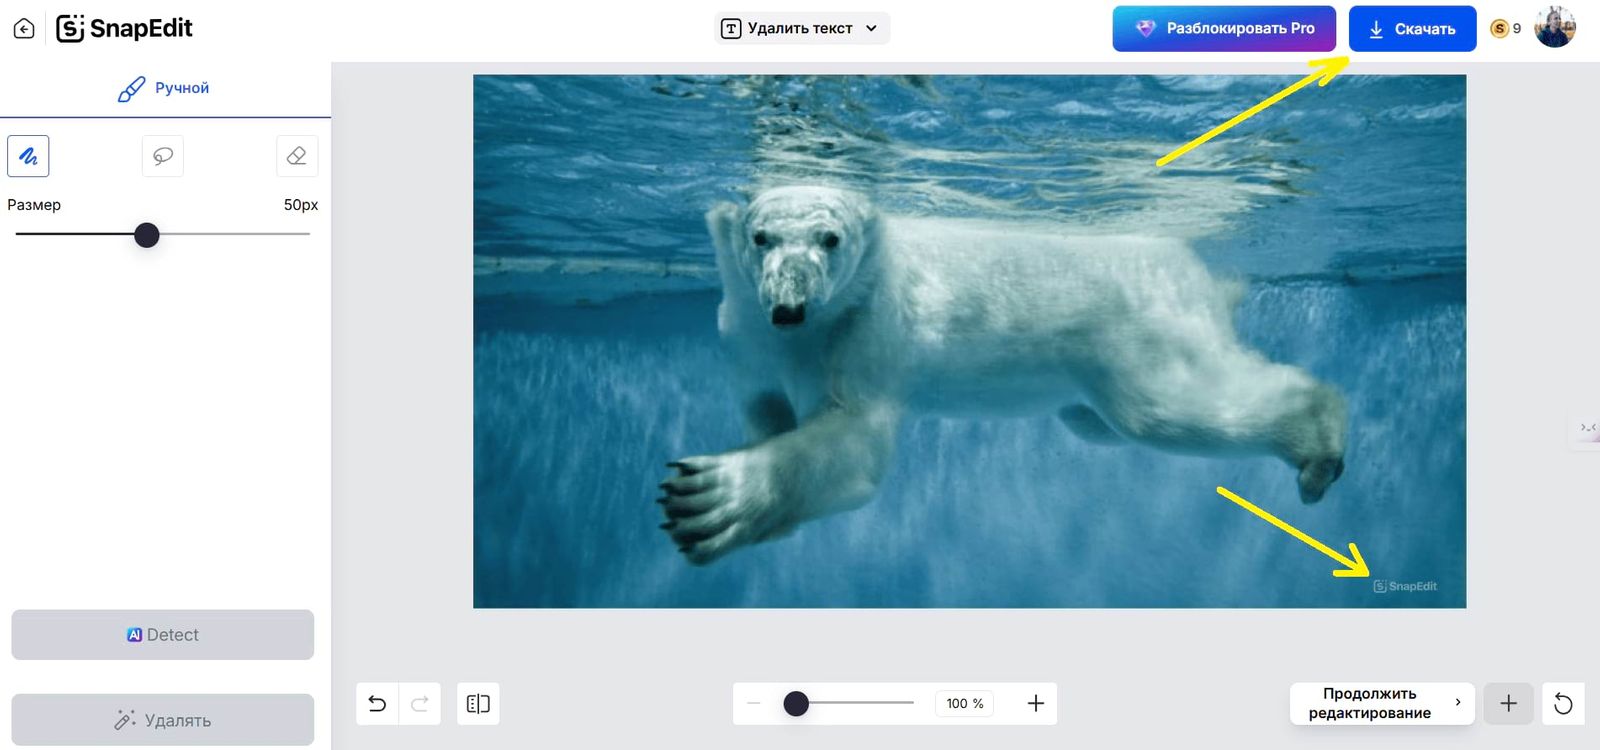Click the undo arrow icon
The height and width of the screenshot is (750, 1600).
point(377,704)
